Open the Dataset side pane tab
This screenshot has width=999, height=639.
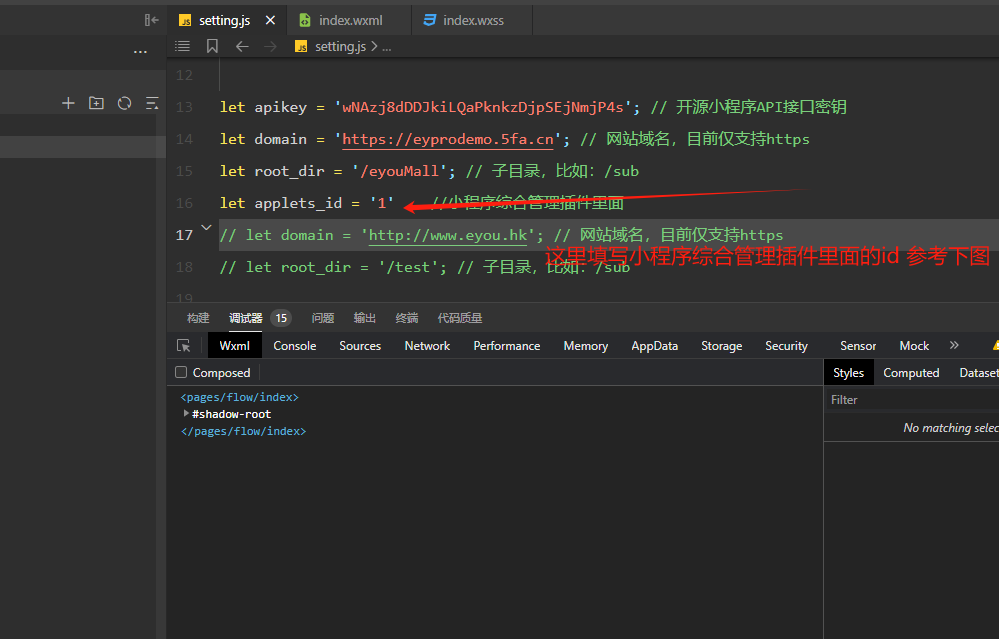[979, 373]
